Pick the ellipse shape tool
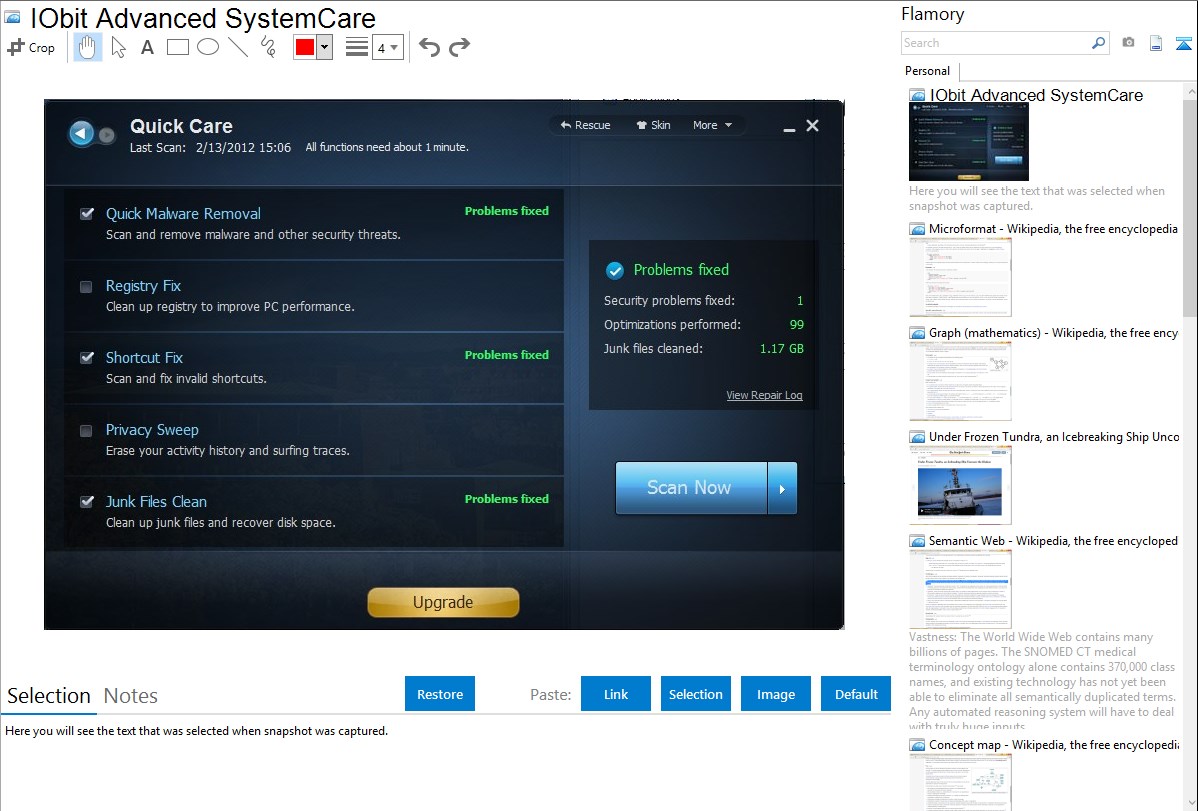 tap(208, 47)
